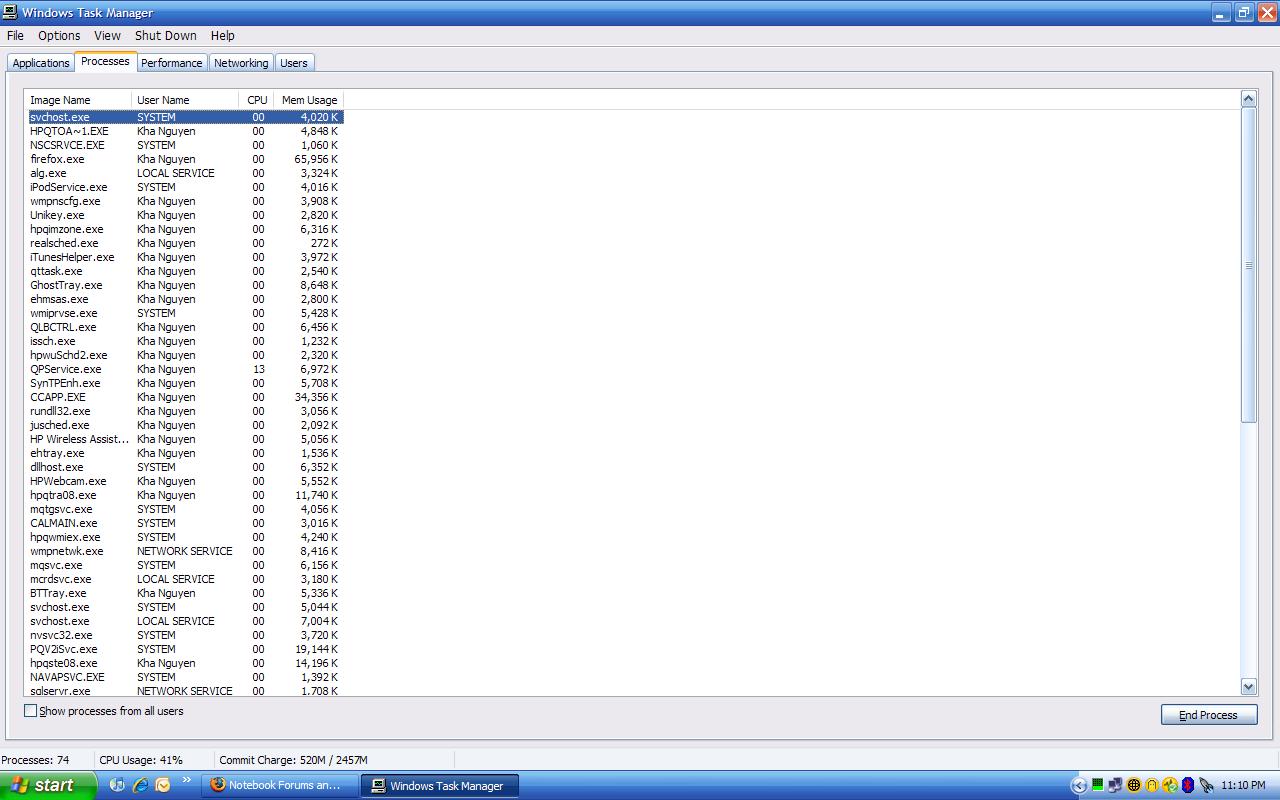Click the 65,956 K memory value
This screenshot has height=800, width=1280.
(x=316, y=159)
